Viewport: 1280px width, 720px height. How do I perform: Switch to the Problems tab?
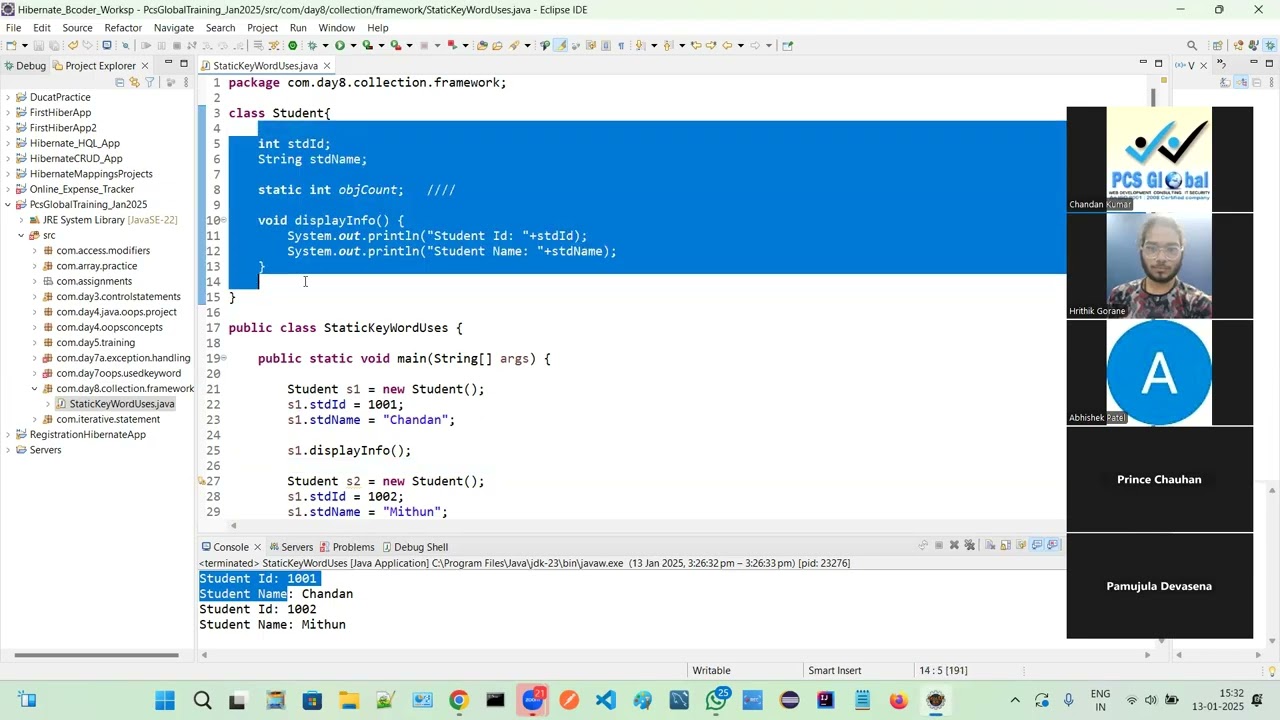tap(347, 547)
